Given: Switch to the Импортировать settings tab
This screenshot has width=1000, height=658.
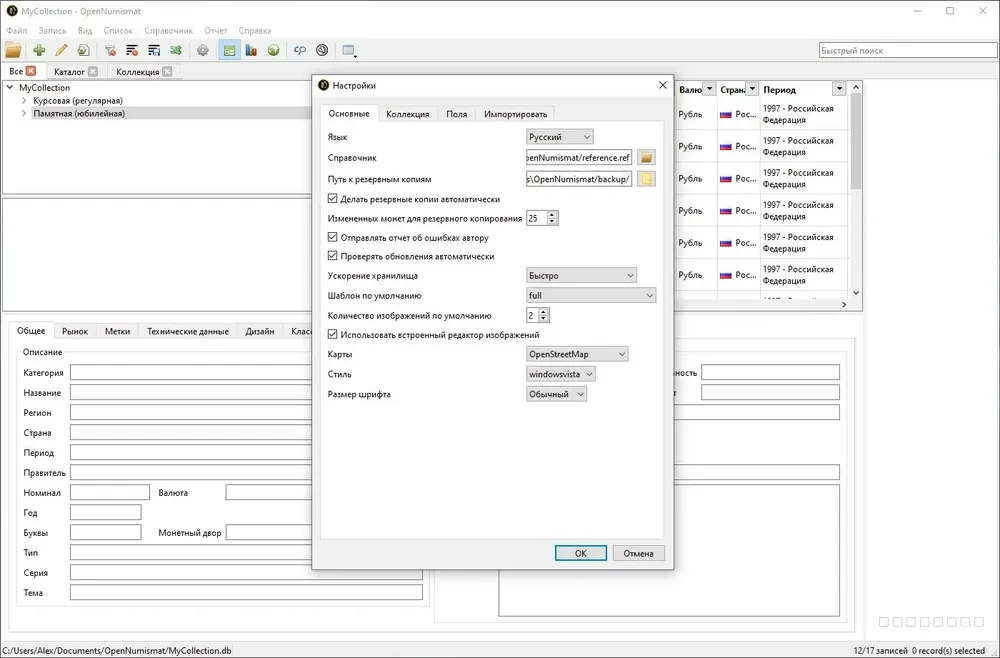Looking at the screenshot, I should coord(515,114).
